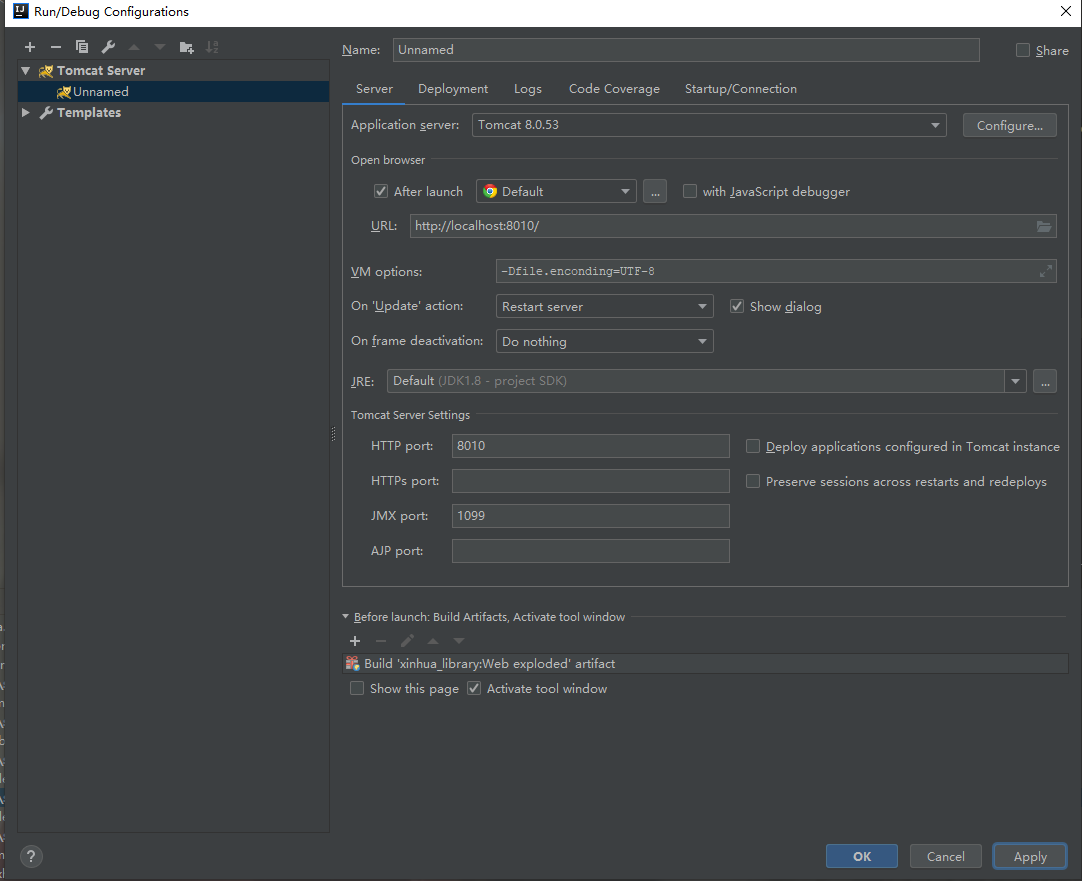The width and height of the screenshot is (1082, 881).
Task: Open Default browser dropdown
Action: point(555,191)
